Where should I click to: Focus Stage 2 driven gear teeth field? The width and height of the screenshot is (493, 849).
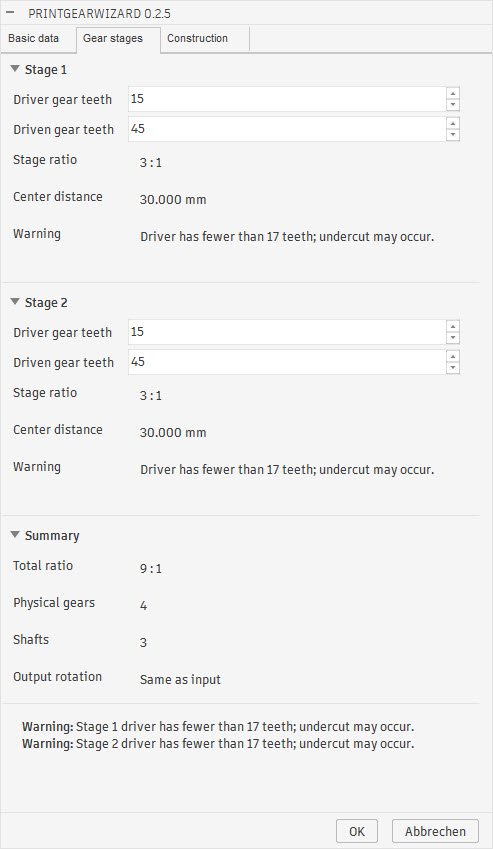(x=287, y=362)
